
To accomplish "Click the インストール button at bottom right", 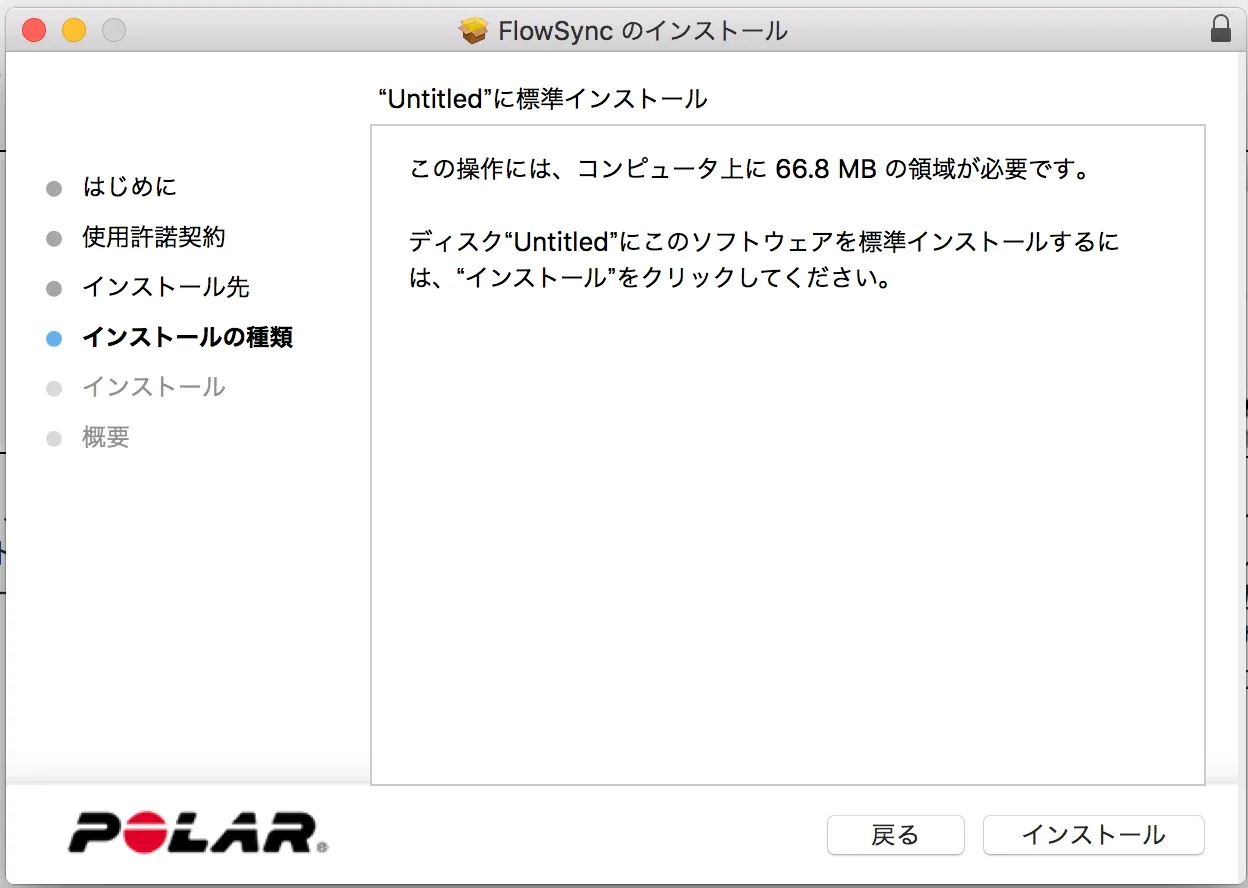I will click(x=1093, y=835).
